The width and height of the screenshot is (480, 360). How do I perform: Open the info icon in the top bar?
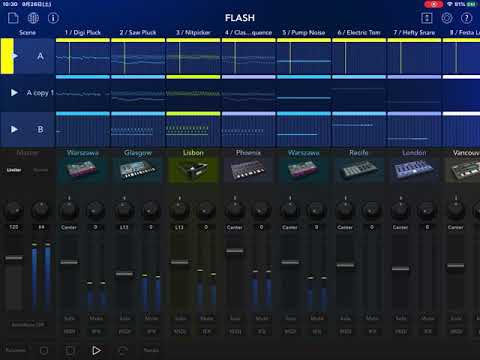click(53, 18)
